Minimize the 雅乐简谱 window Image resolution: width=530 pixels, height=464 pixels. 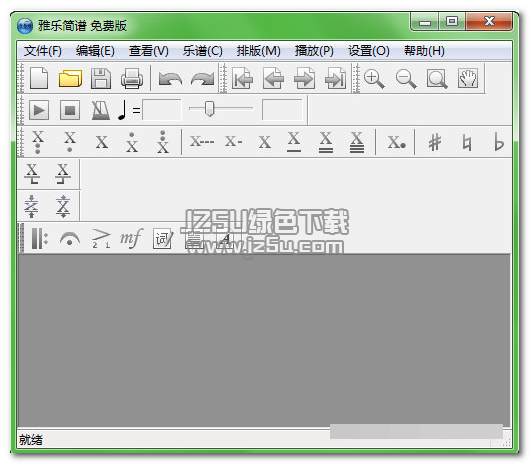(425, 22)
